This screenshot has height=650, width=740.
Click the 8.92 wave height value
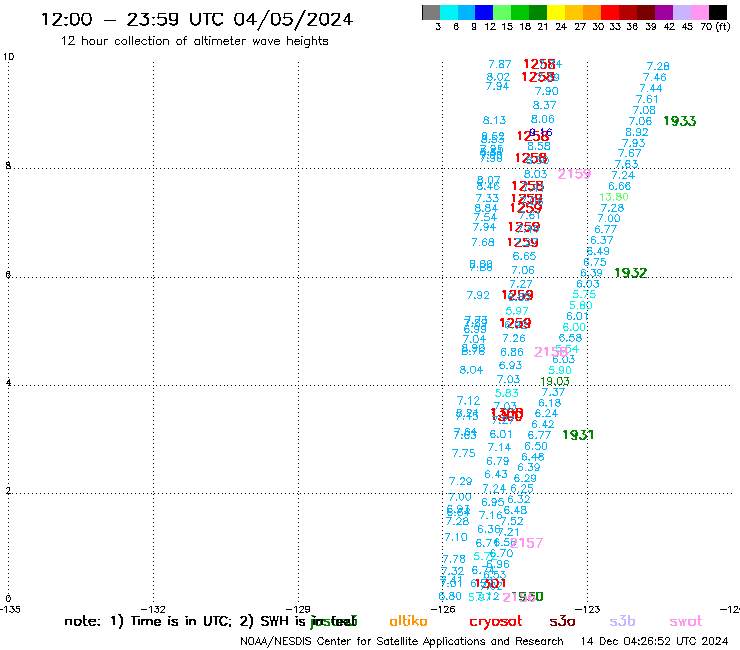[x=637, y=132]
